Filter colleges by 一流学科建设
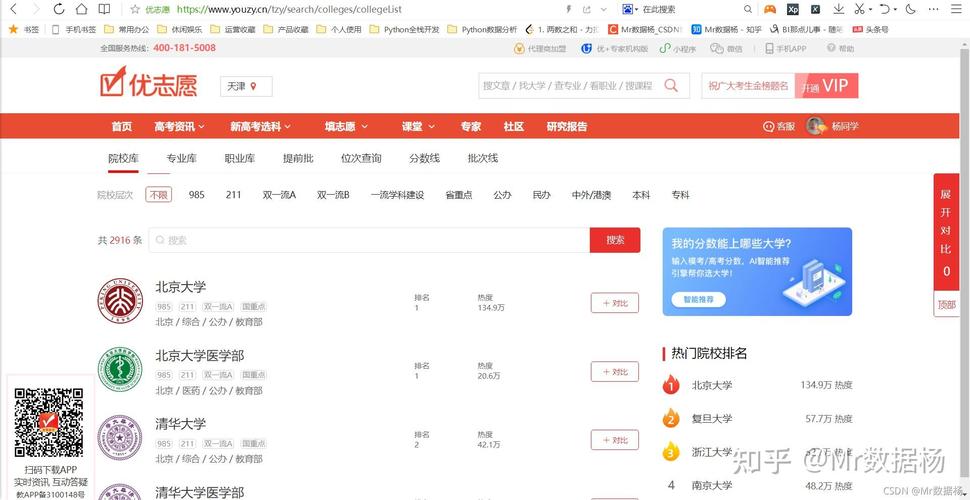This screenshot has width=970, height=500. (x=398, y=195)
